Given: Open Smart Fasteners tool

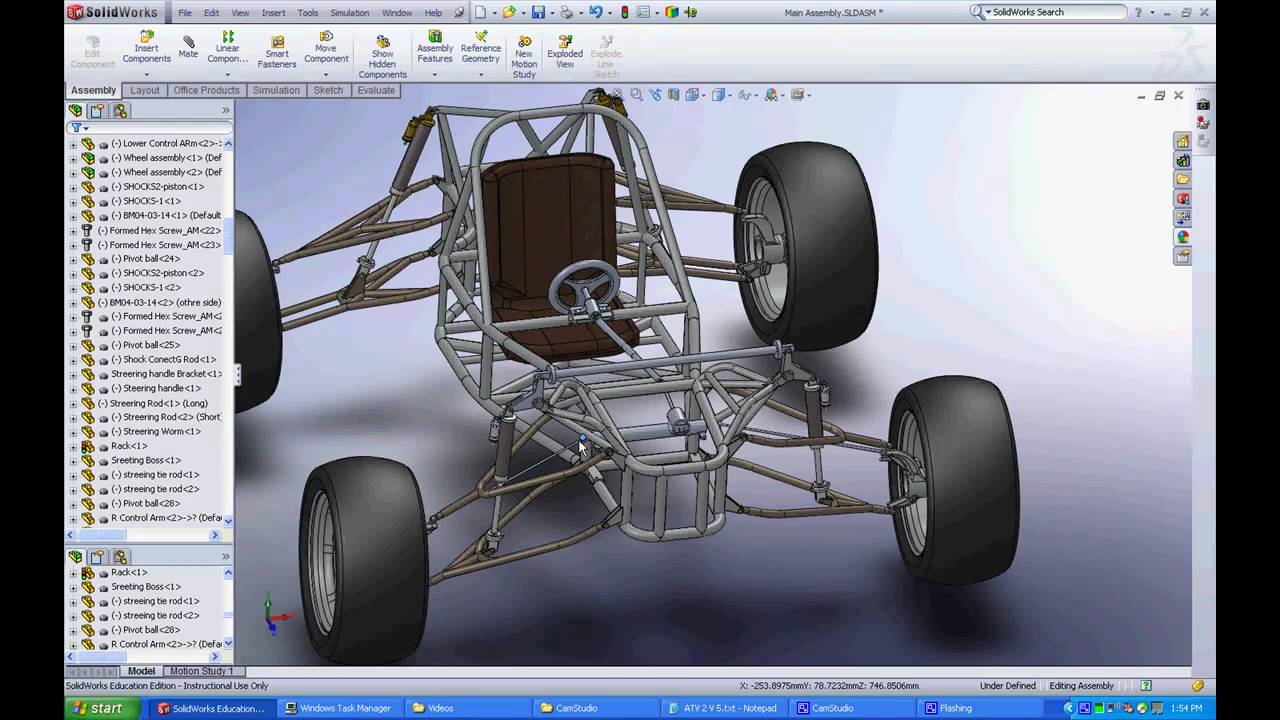Looking at the screenshot, I should 277,52.
